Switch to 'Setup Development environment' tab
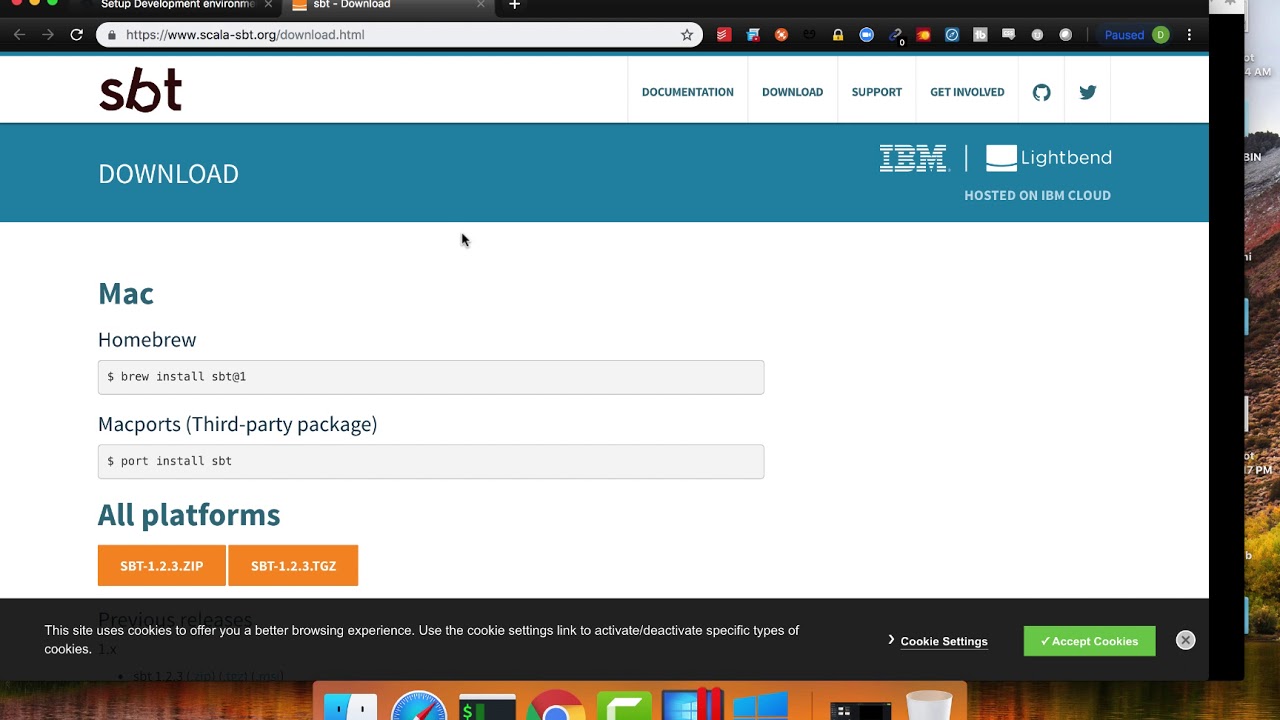 coord(178,5)
